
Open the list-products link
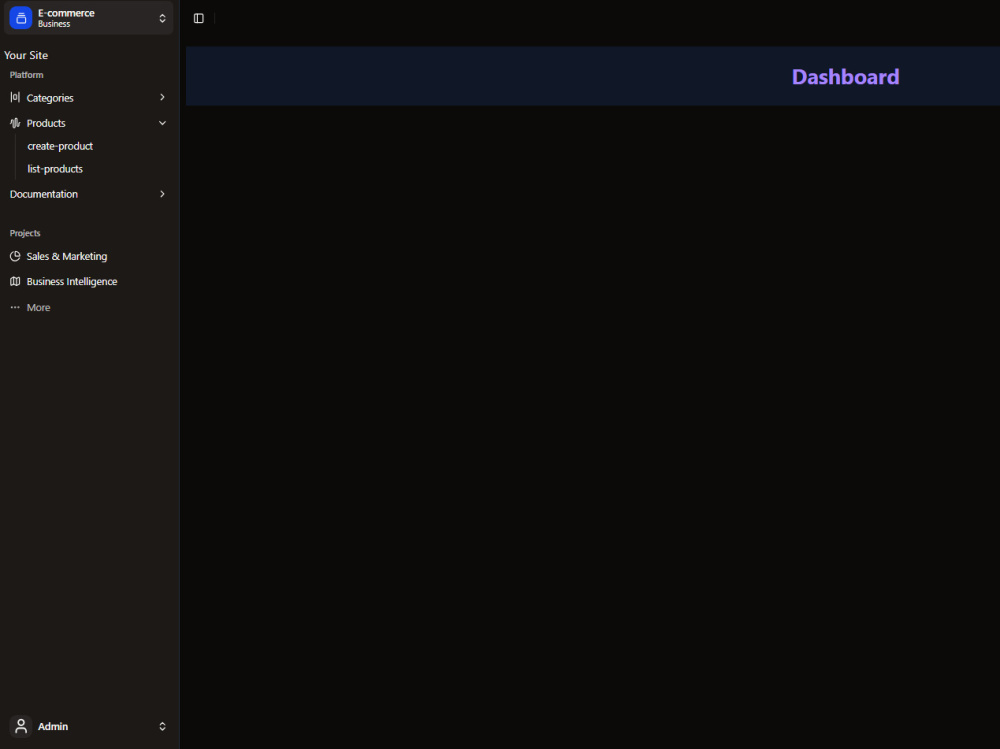(x=55, y=169)
